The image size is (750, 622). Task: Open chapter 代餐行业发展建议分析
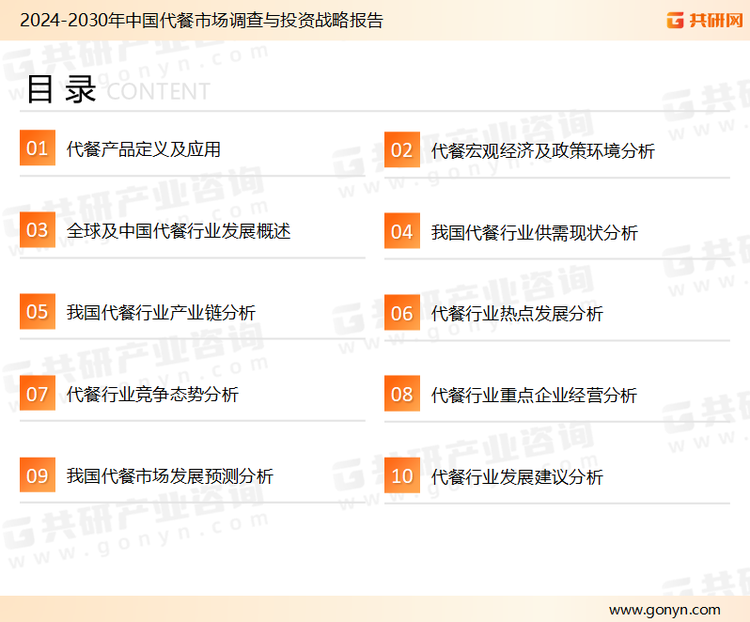click(517, 477)
